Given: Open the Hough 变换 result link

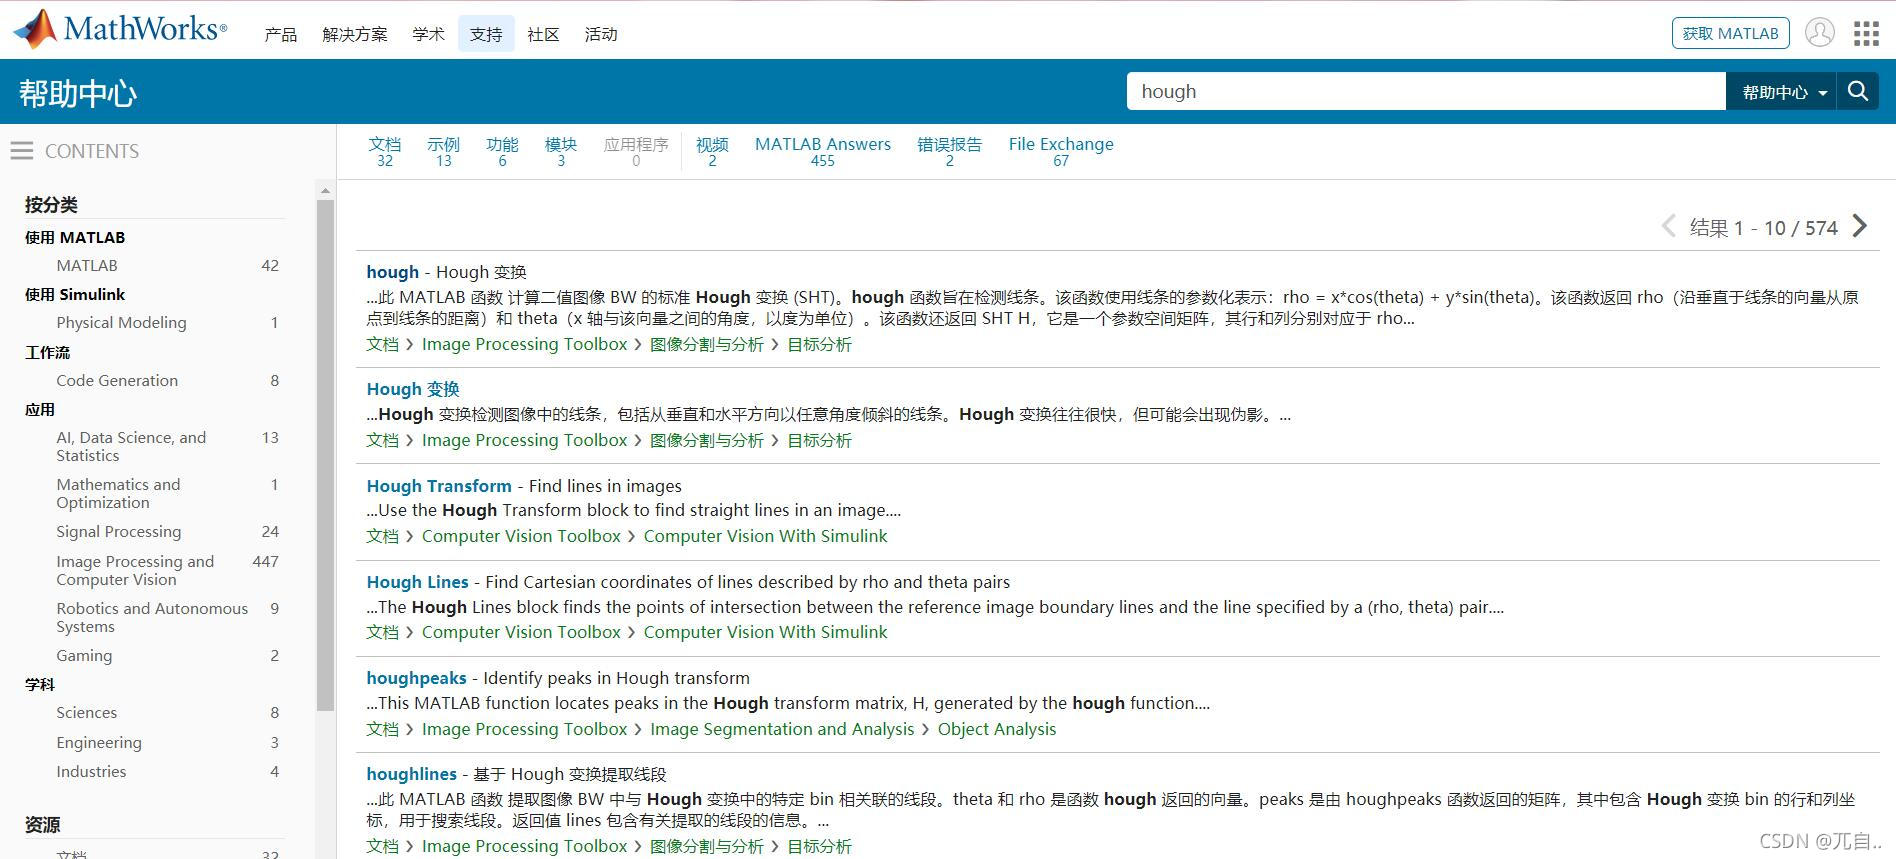Looking at the screenshot, I should 413,389.
